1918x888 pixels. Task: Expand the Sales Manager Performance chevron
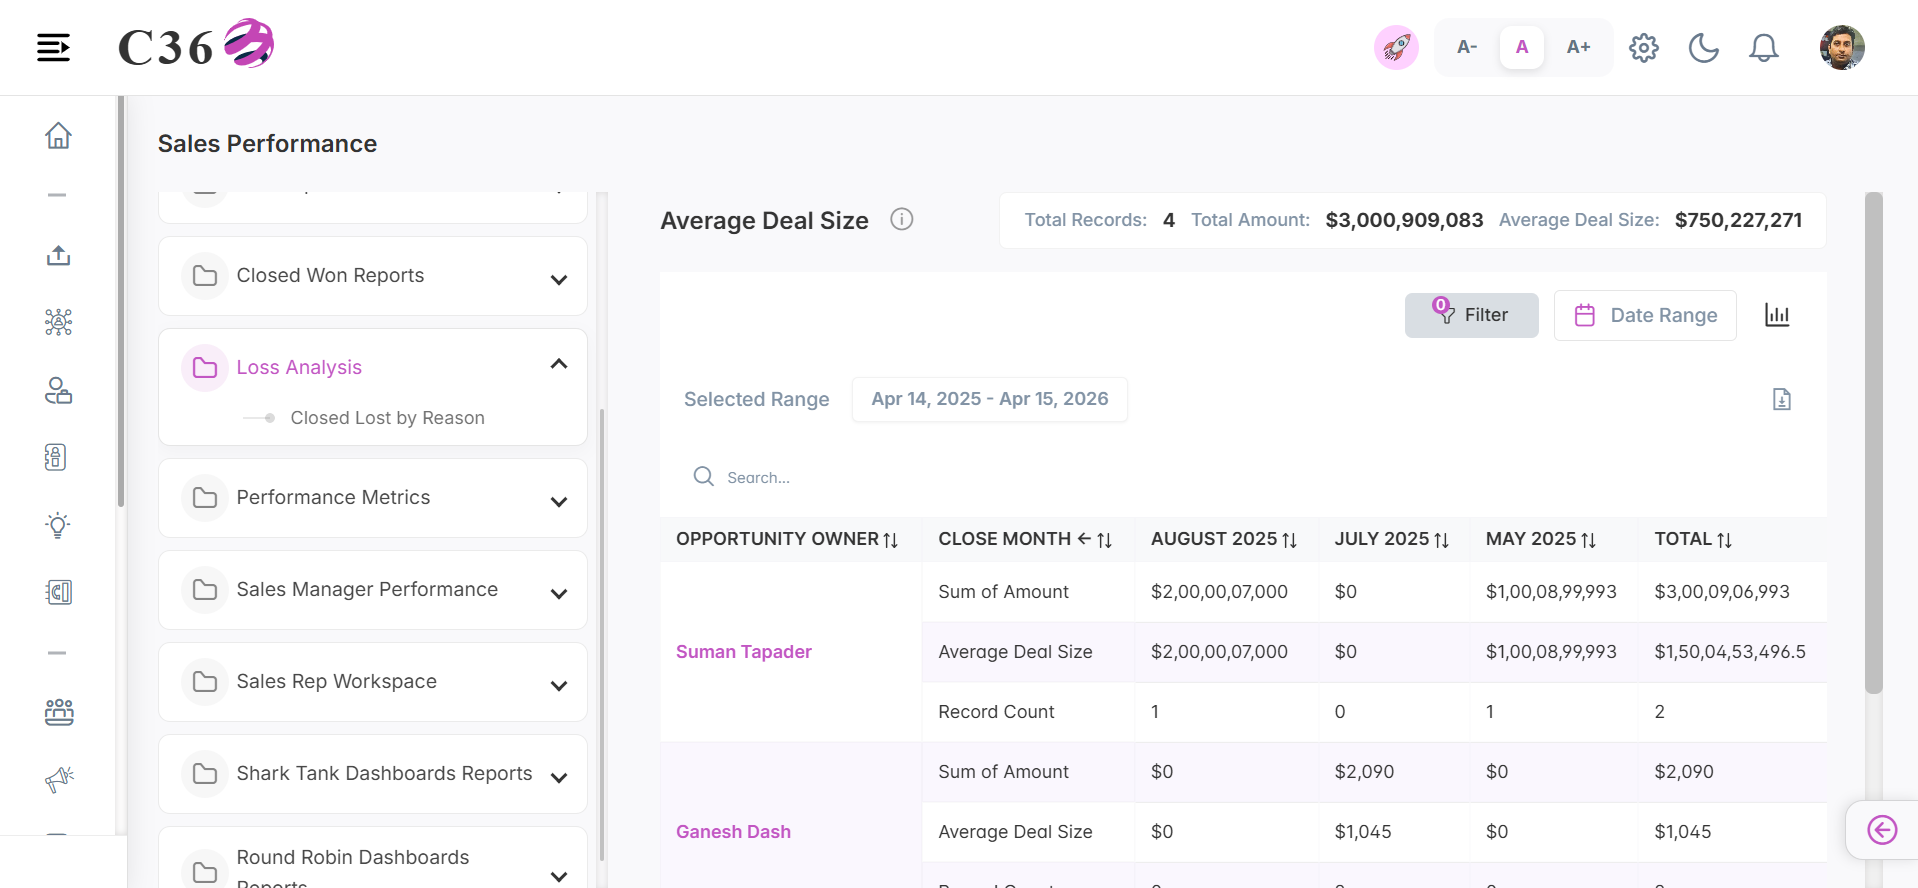[559, 594]
